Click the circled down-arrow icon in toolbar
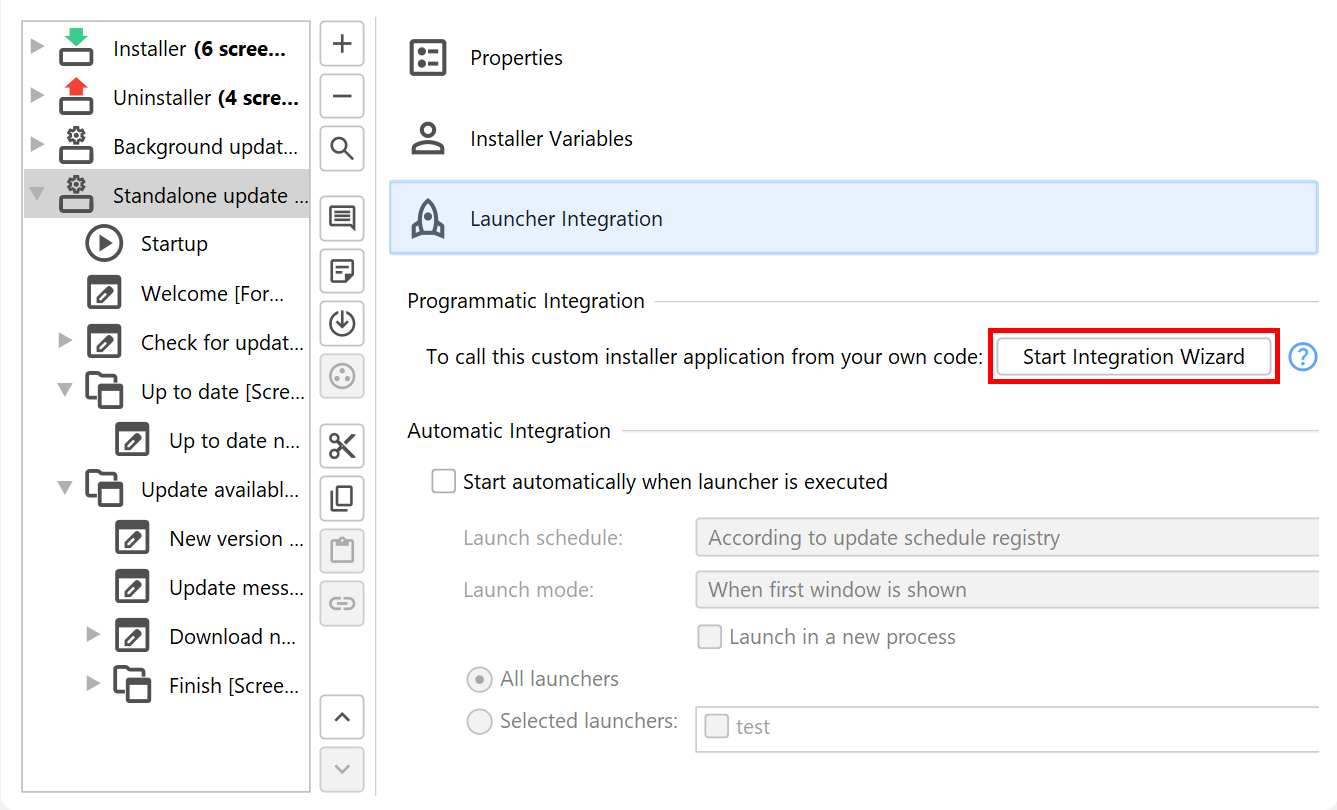 click(x=342, y=323)
